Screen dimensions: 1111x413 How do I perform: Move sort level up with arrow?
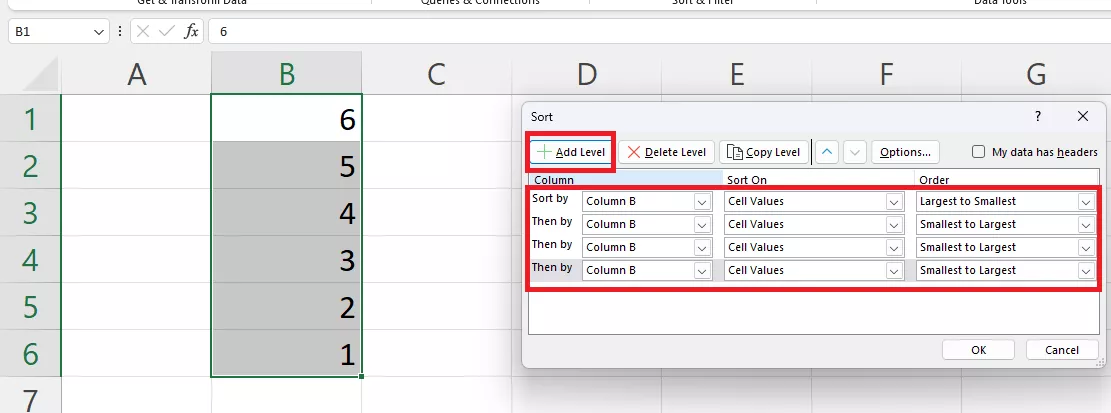coord(827,152)
